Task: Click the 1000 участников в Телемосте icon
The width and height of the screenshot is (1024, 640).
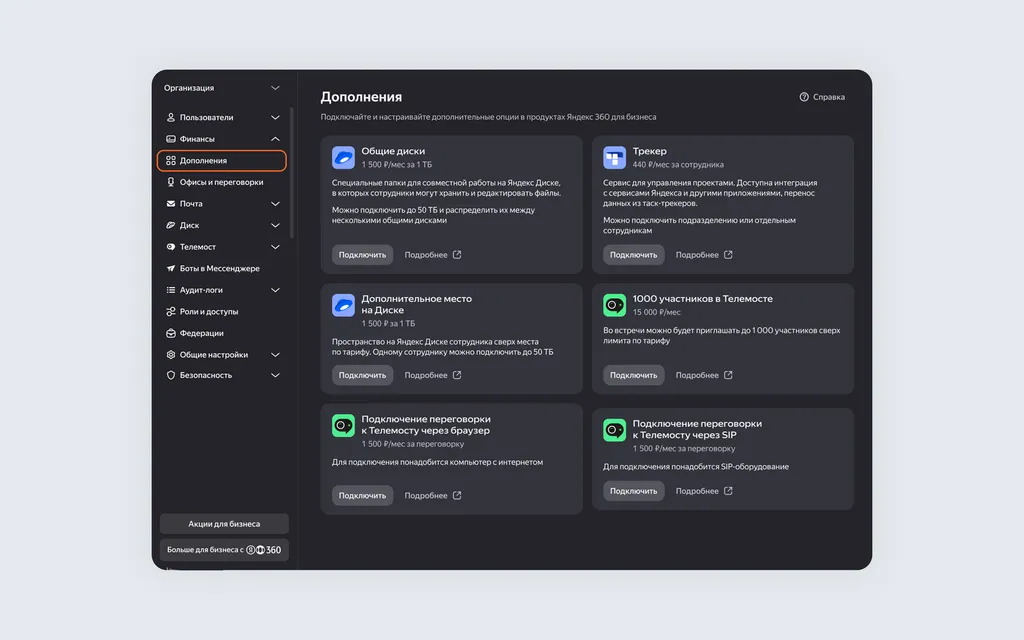Action: pos(614,305)
